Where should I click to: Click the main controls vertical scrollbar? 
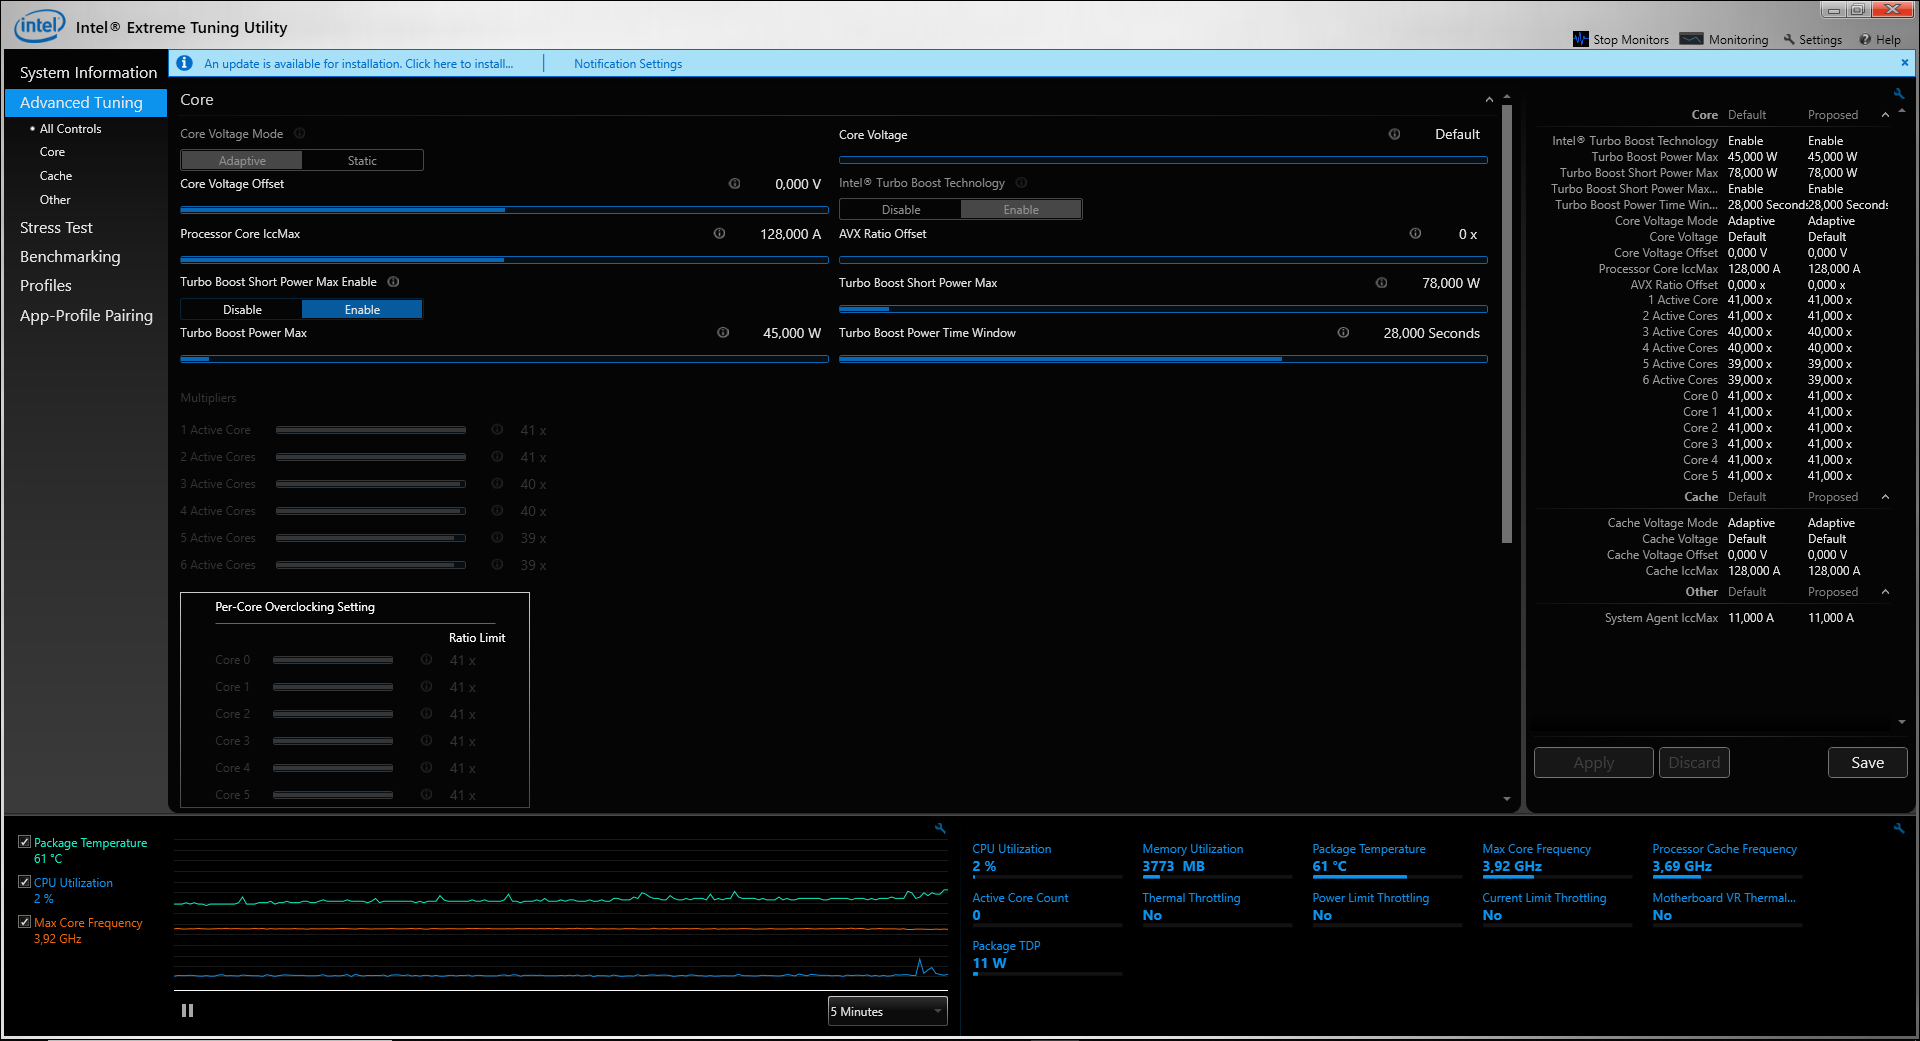coord(1507,324)
